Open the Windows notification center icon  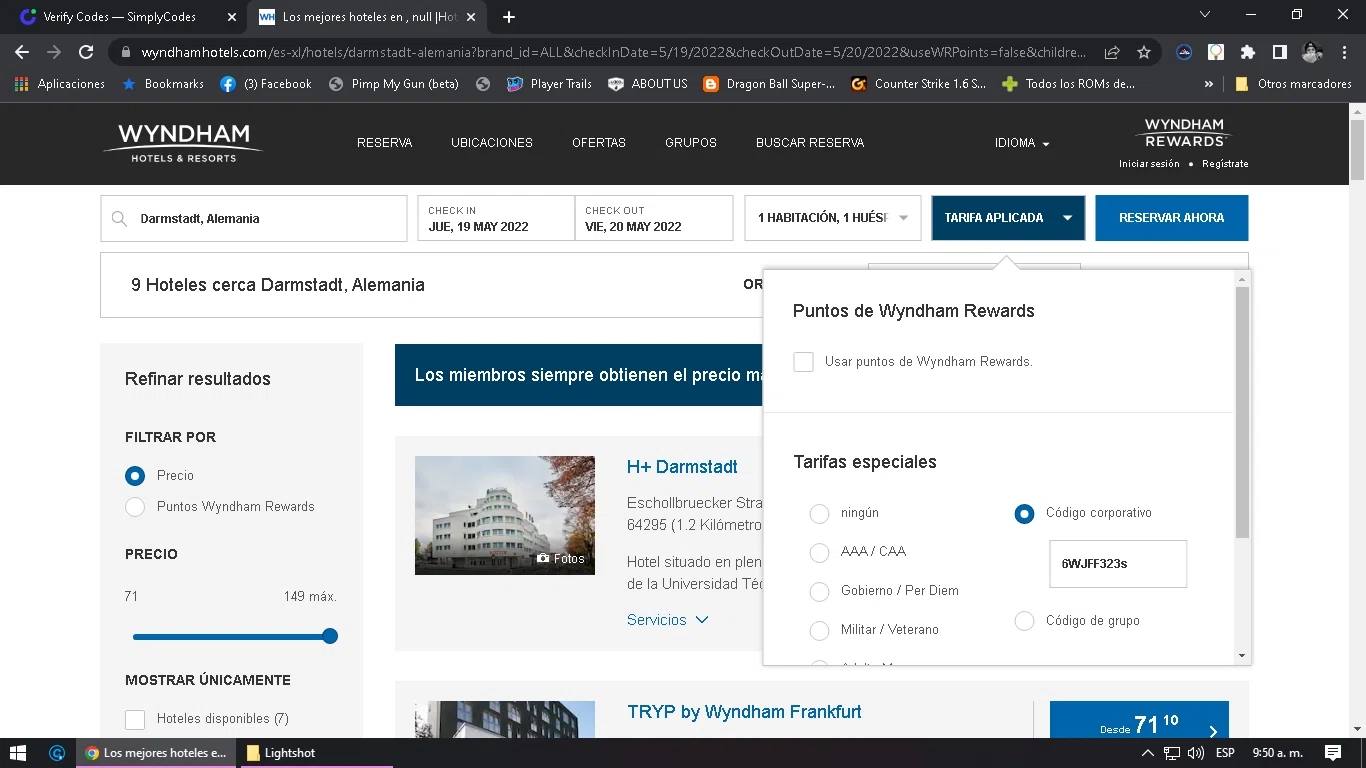(1332, 753)
